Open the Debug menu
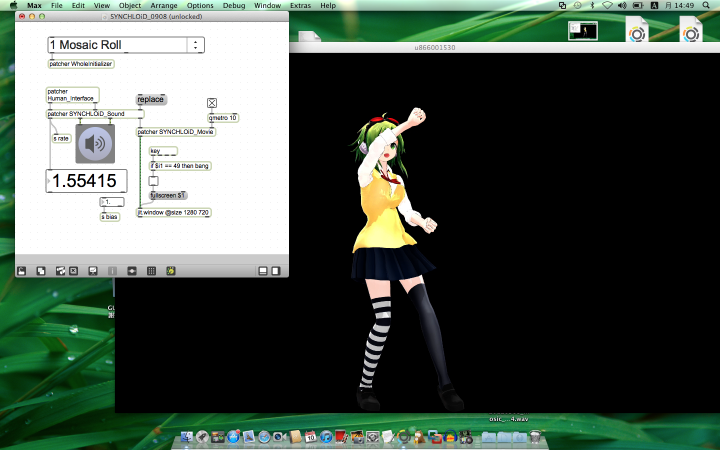720x450 pixels. click(x=234, y=6)
